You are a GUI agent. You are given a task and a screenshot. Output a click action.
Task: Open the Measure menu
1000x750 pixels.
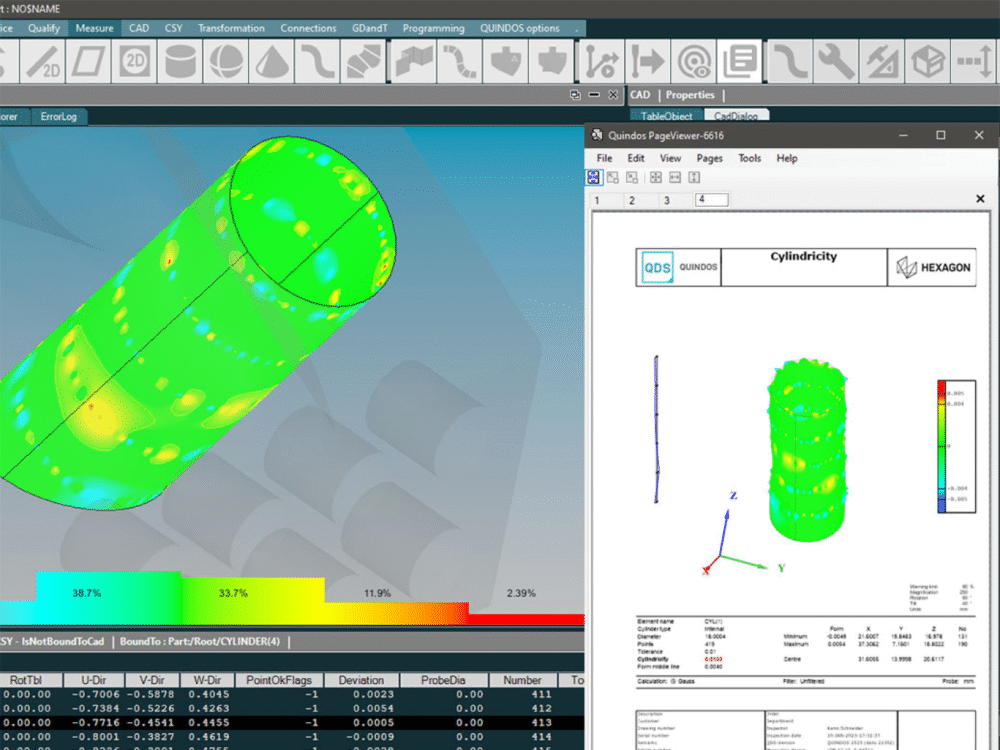coord(94,28)
